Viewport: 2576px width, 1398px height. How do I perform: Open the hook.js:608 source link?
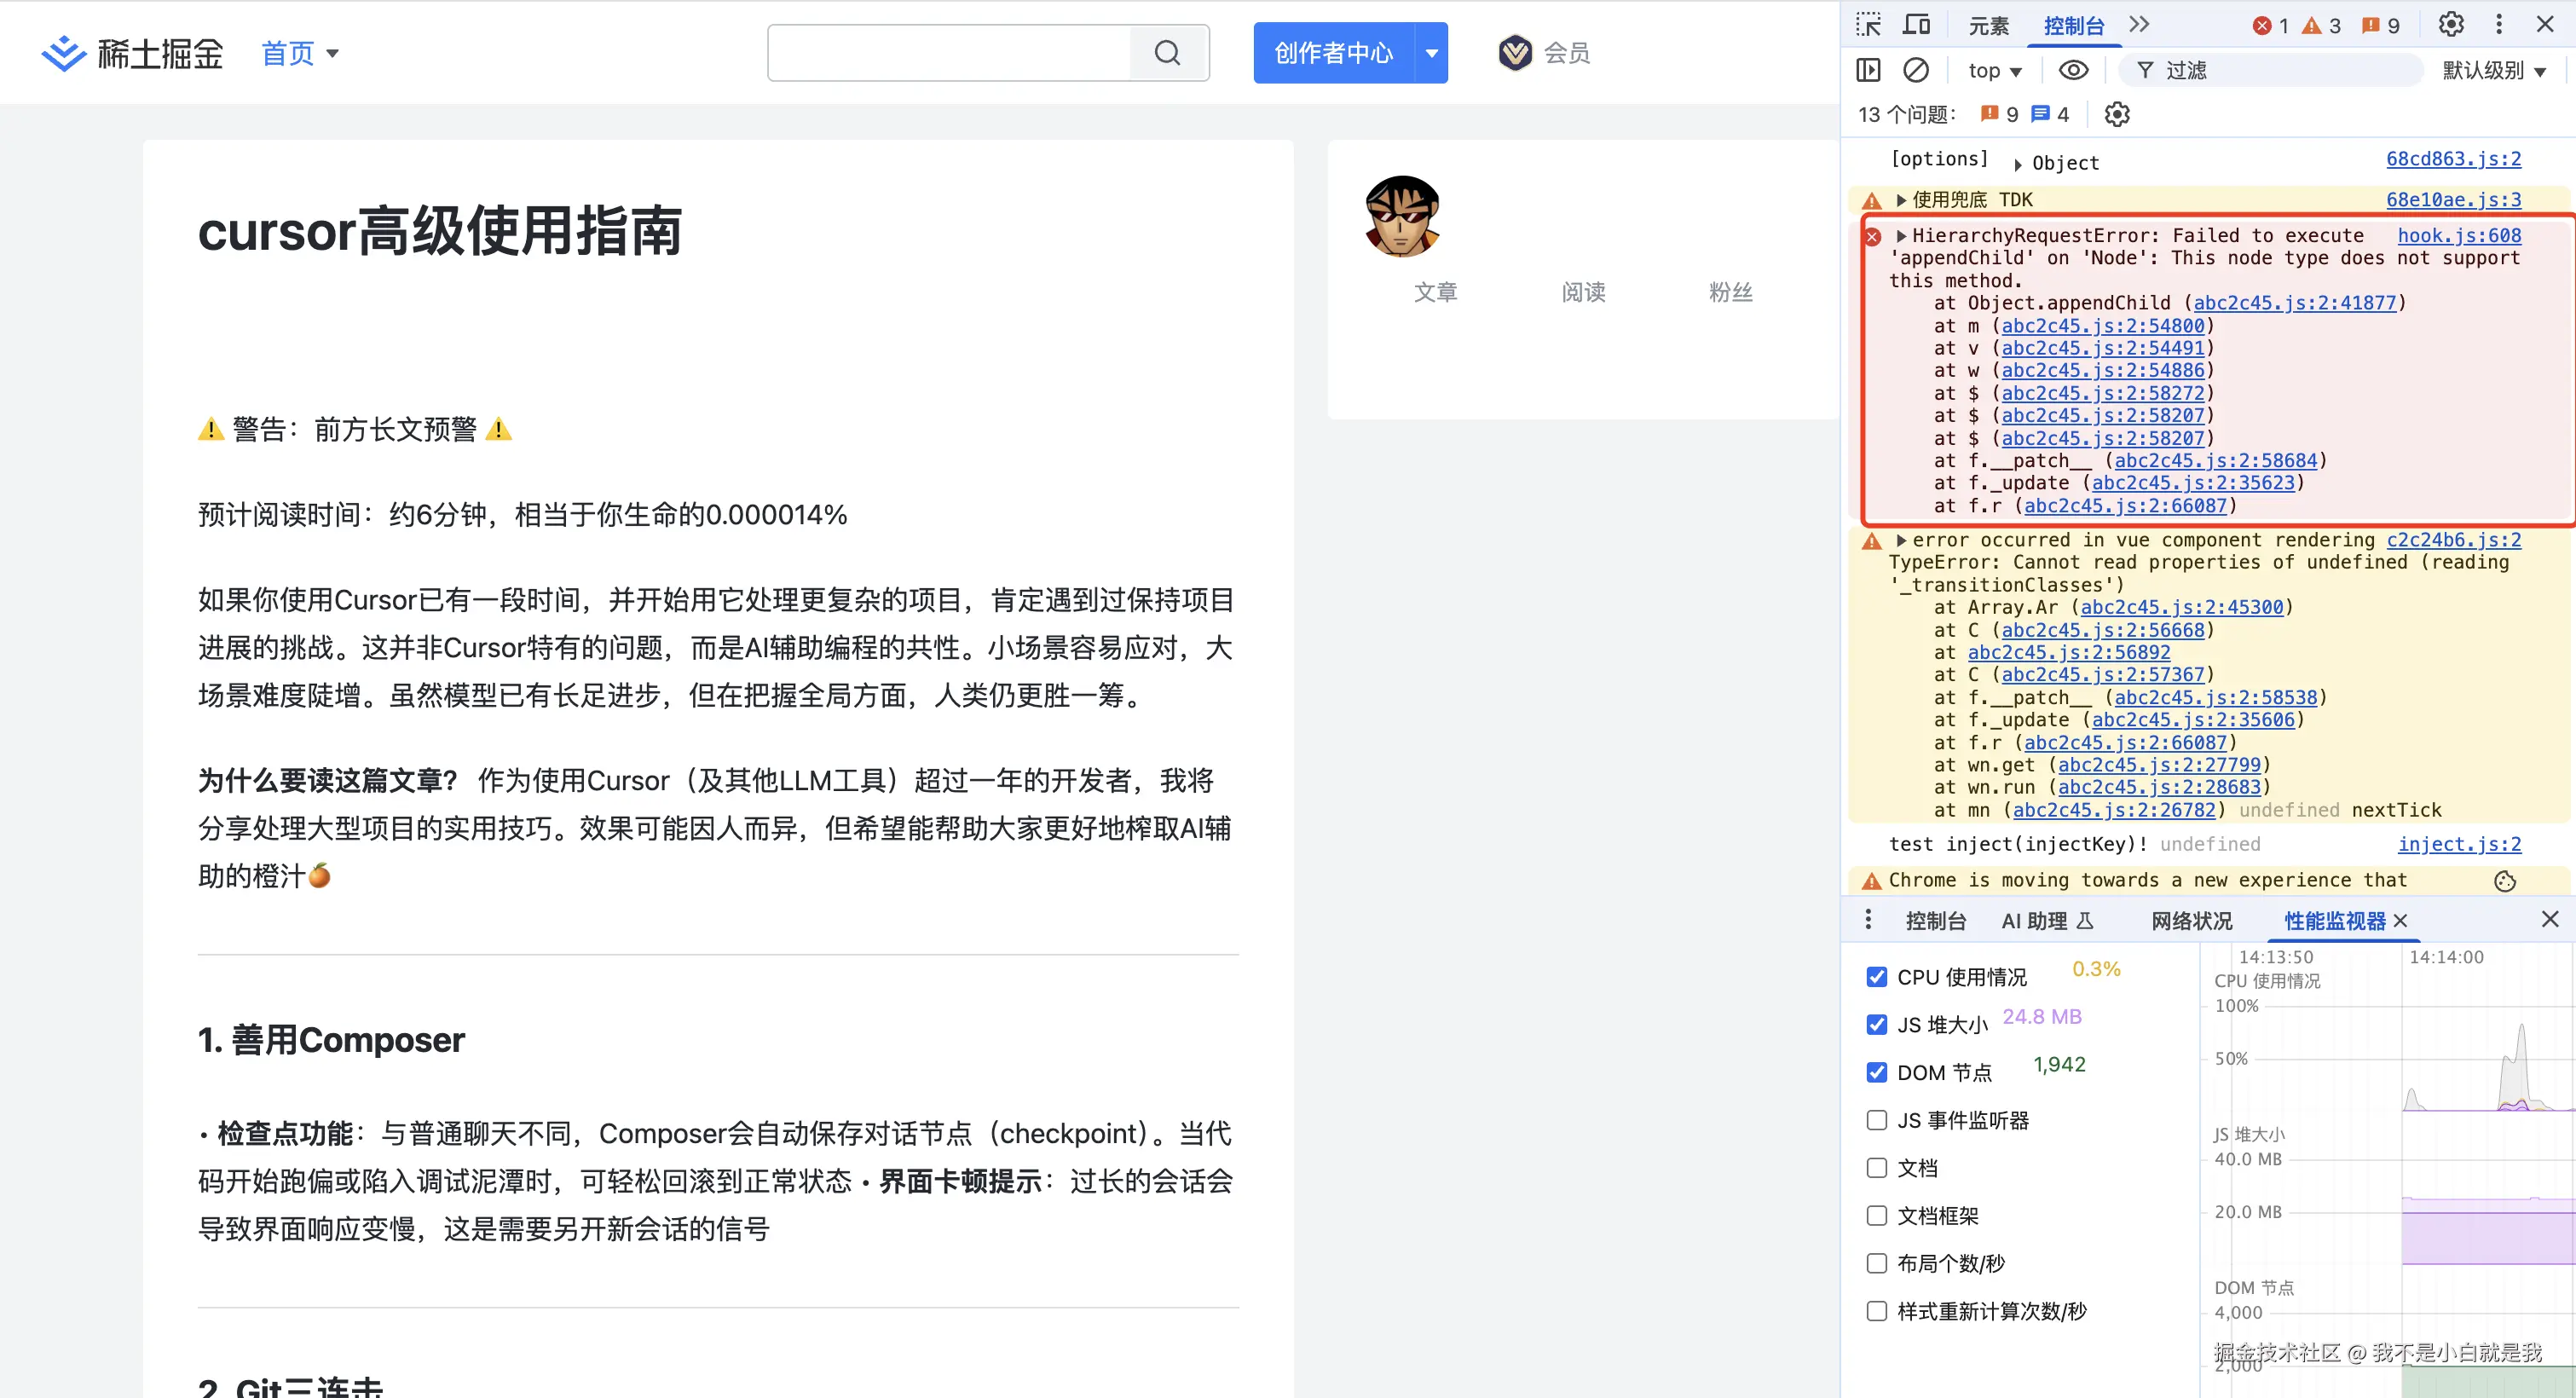click(2461, 235)
